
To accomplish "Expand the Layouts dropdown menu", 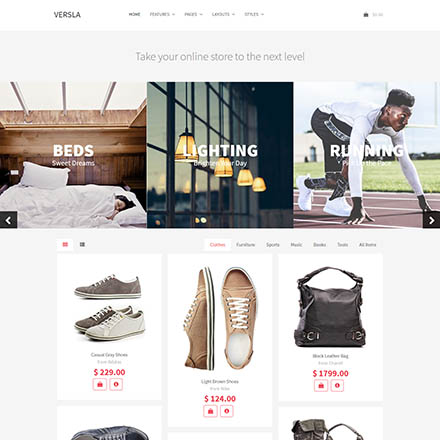I will pyautogui.click(x=223, y=14).
